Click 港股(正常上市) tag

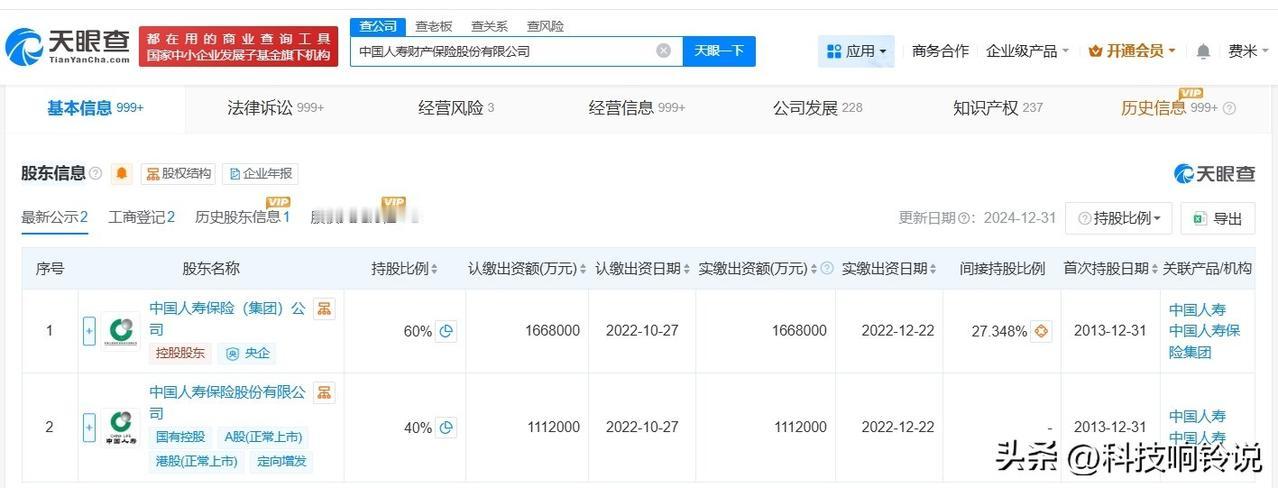pyautogui.click(x=196, y=461)
